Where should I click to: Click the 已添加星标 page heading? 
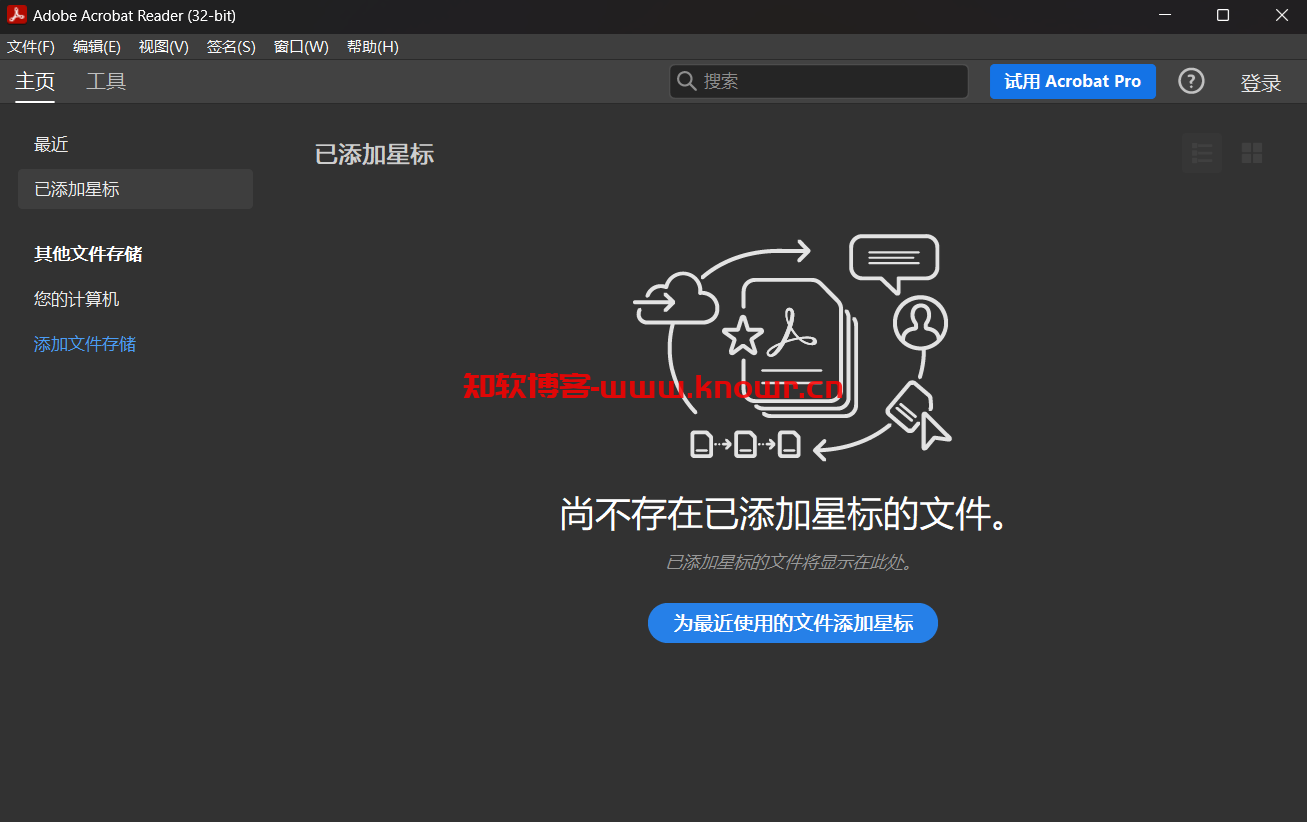[x=374, y=154]
